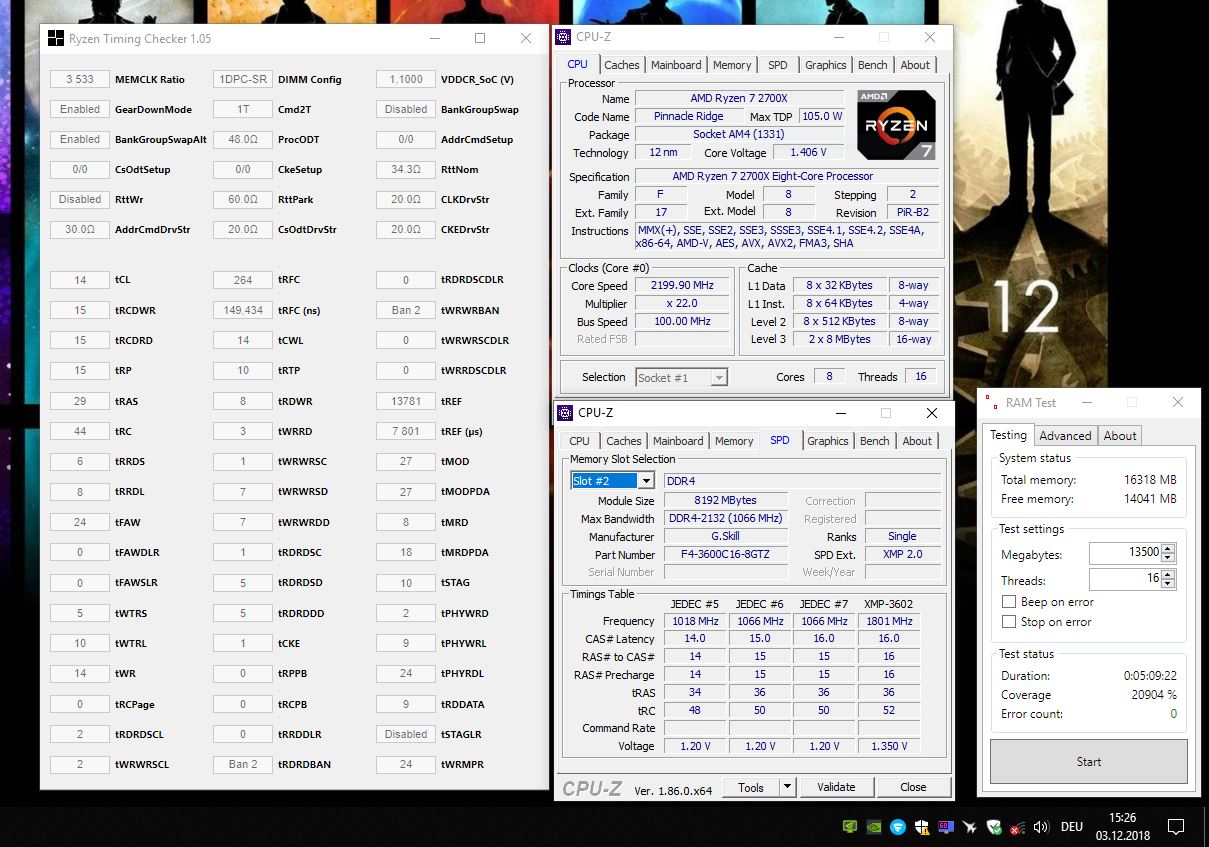Switch to About tab in lower CPU-Z window
1209x847 pixels.
(917, 441)
